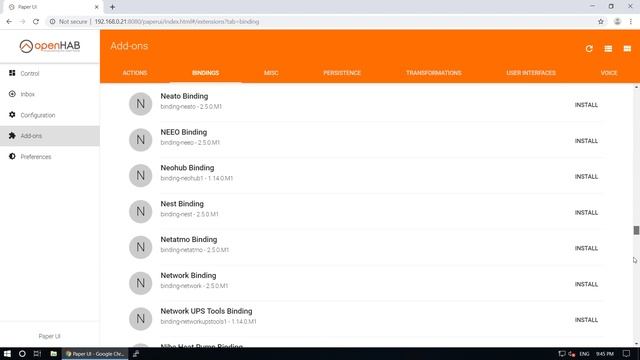Switch to the User Interfaces tab
Viewport: 640px width, 360px height.
[x=531, y=73]
